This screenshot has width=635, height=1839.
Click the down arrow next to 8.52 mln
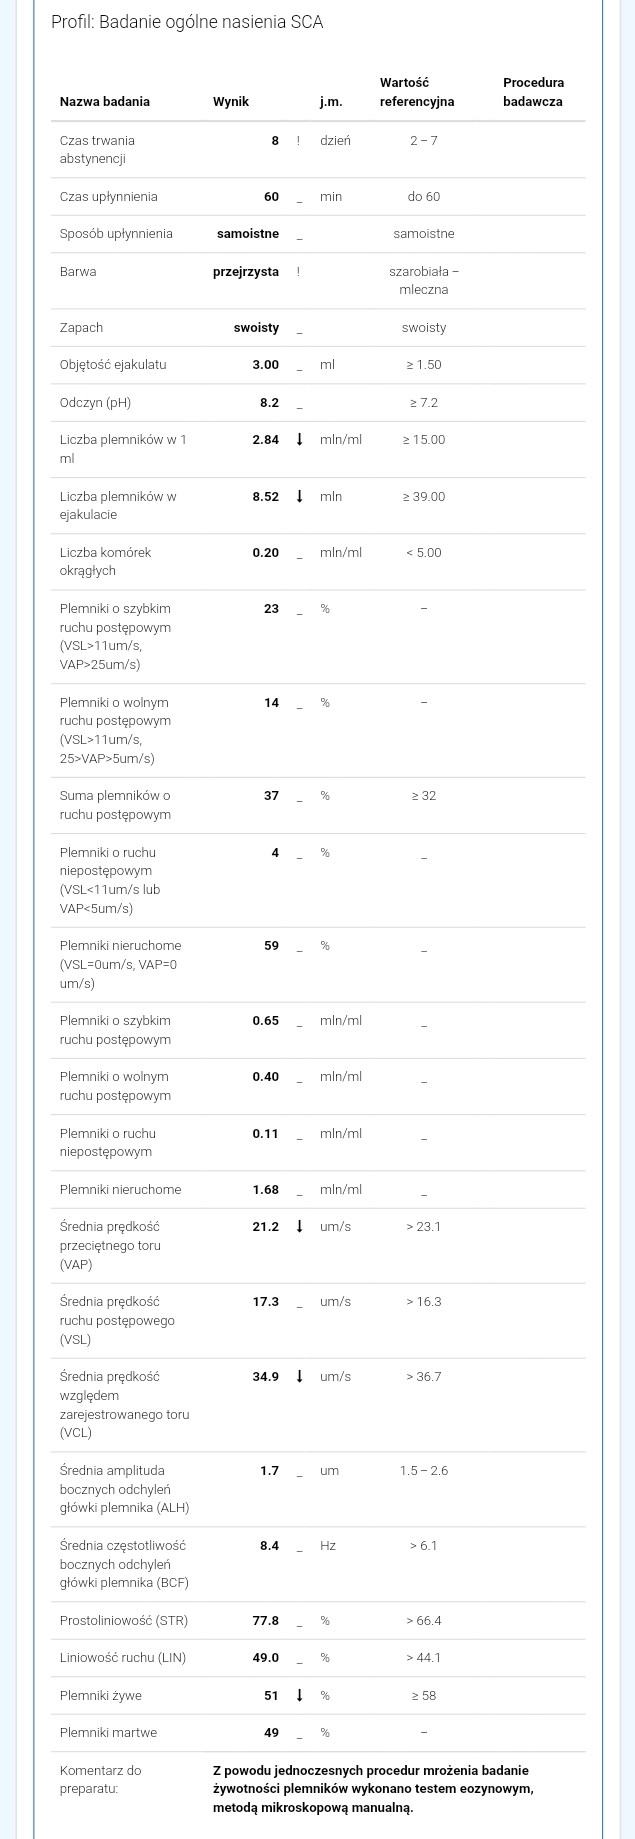299,497
